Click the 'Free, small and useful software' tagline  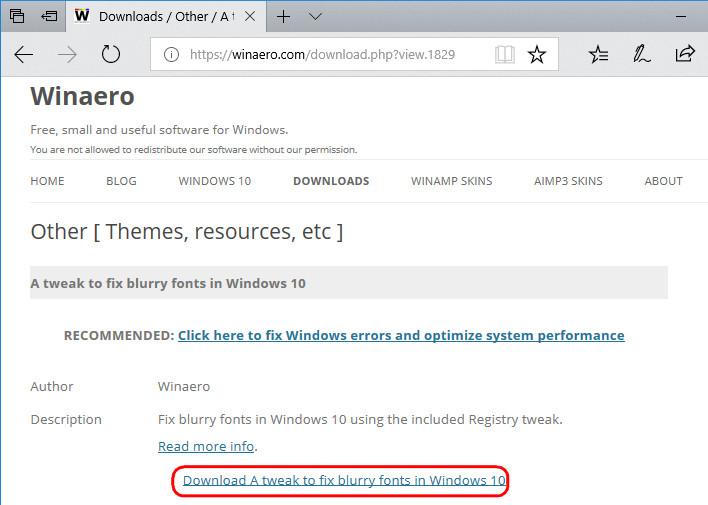click(159, 130)
